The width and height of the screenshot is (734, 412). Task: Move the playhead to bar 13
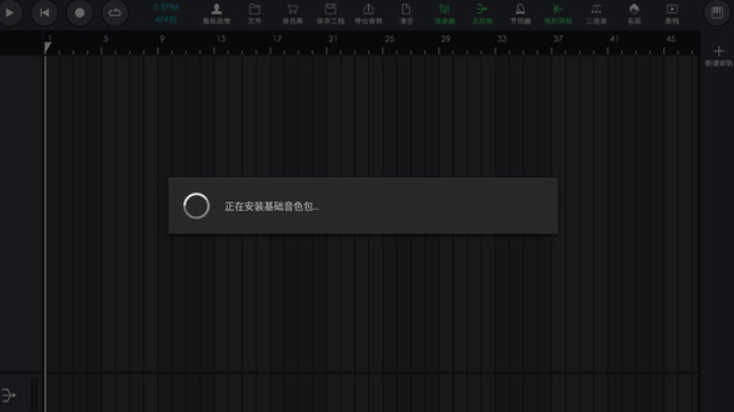221,39
